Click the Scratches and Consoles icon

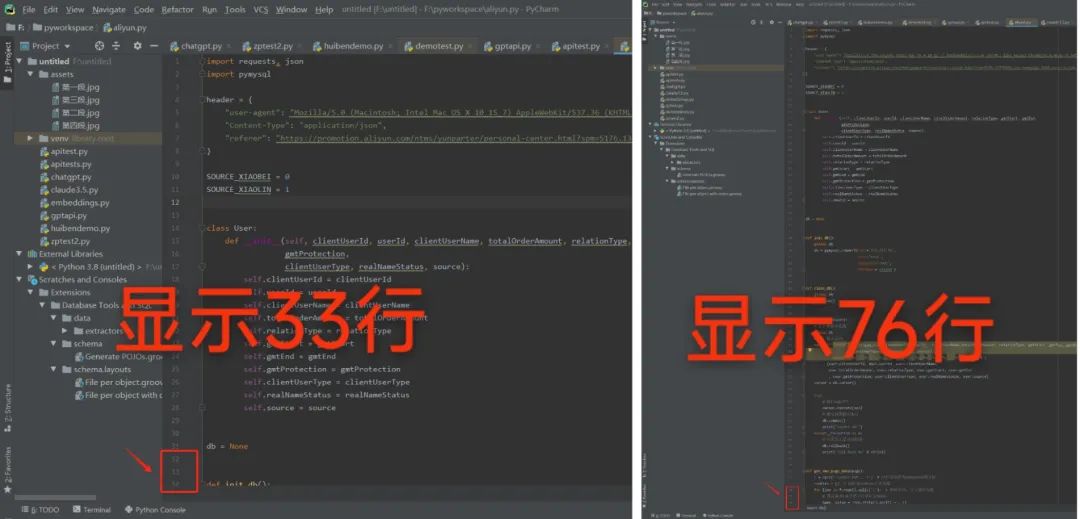[32, 279]
